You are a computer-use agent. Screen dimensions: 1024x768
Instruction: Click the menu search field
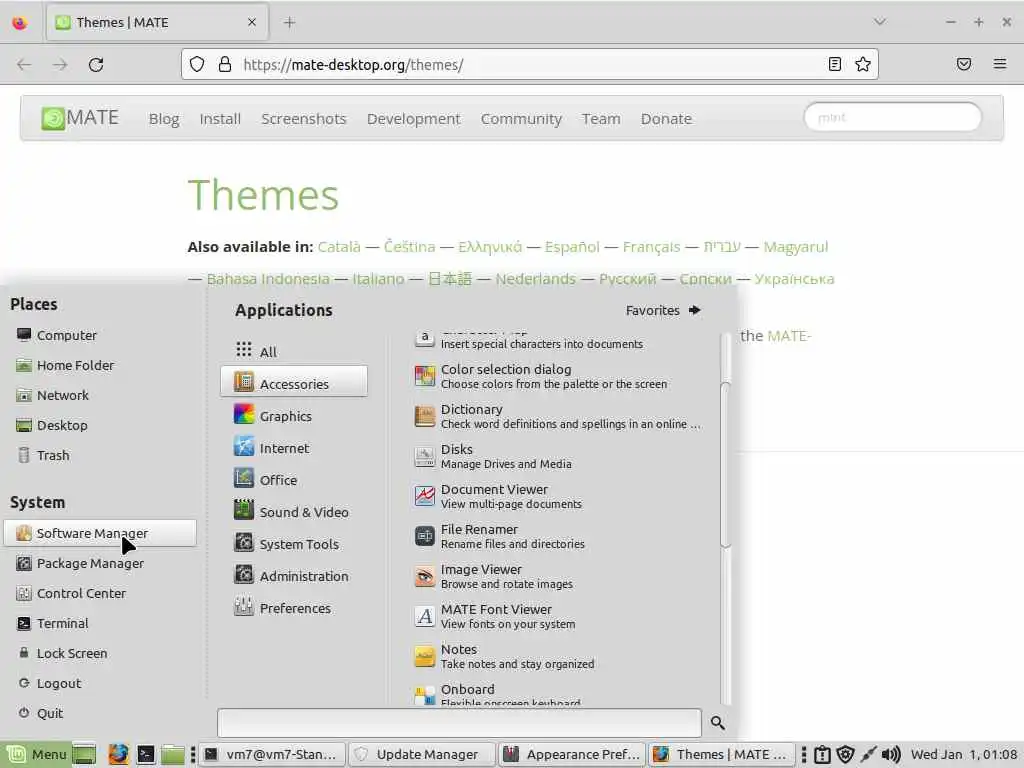(x=459, y=723)
